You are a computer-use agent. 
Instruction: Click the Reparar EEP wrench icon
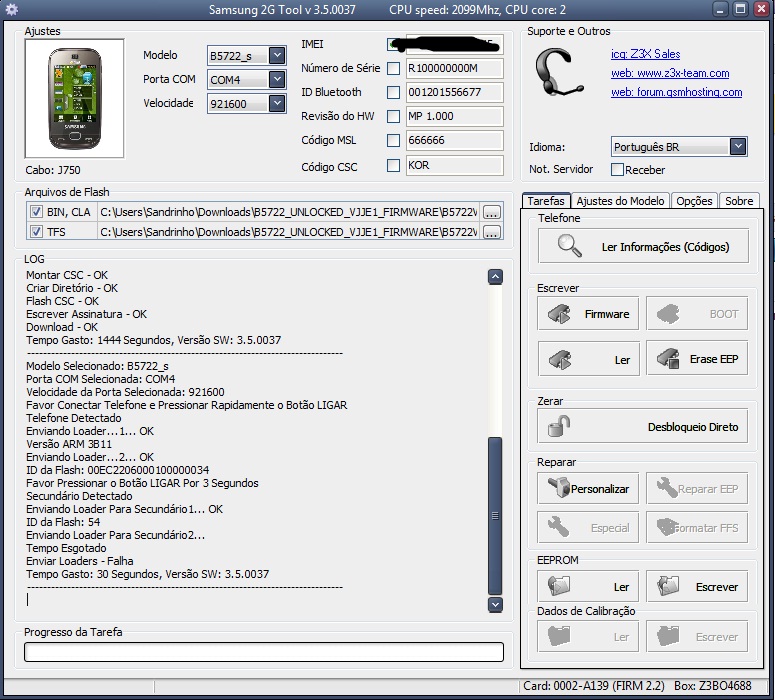(x=667, y=487)
